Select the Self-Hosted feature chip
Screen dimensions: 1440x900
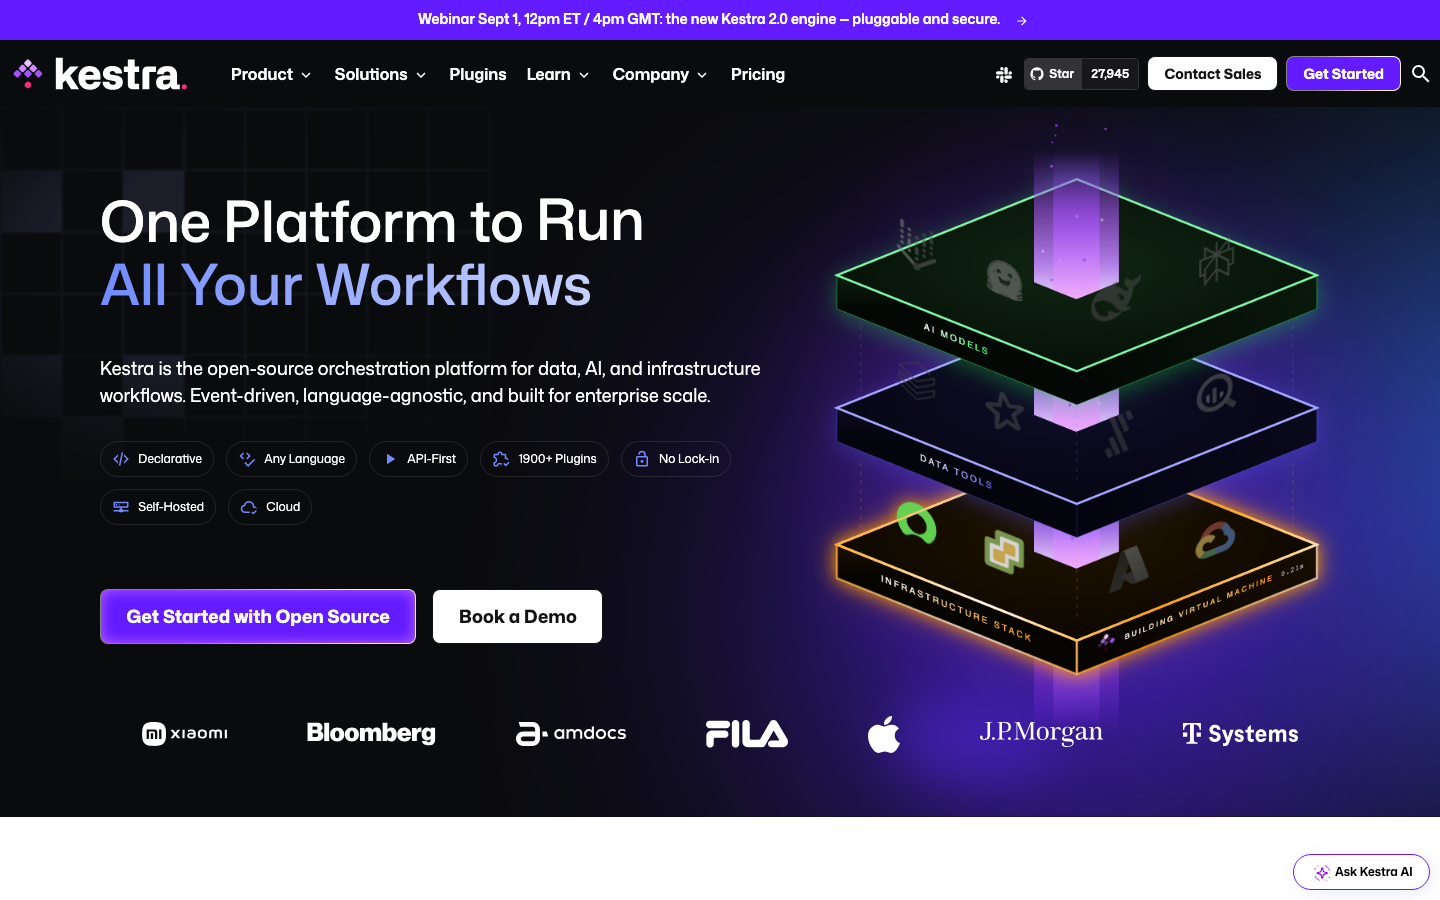click(158, 507)
